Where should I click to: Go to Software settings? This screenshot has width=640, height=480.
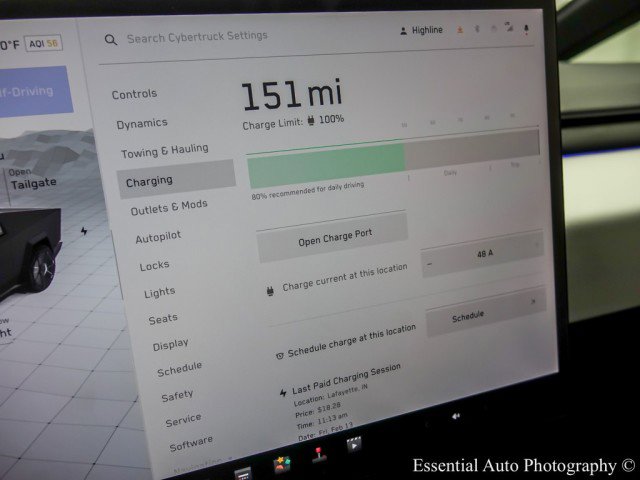[191, 444]
